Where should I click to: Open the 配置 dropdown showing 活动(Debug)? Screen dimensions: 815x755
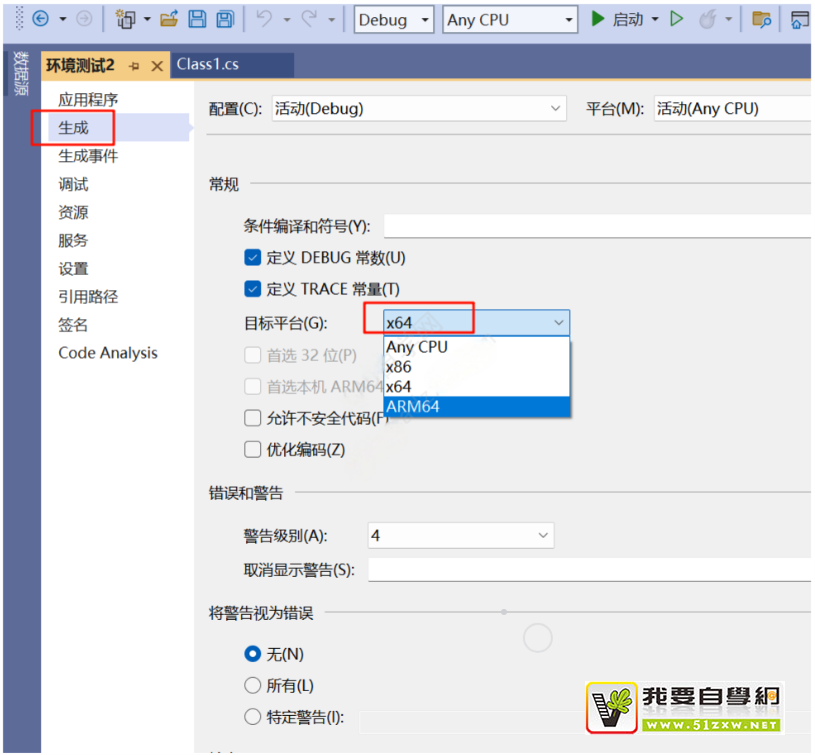tap(418, 108)
